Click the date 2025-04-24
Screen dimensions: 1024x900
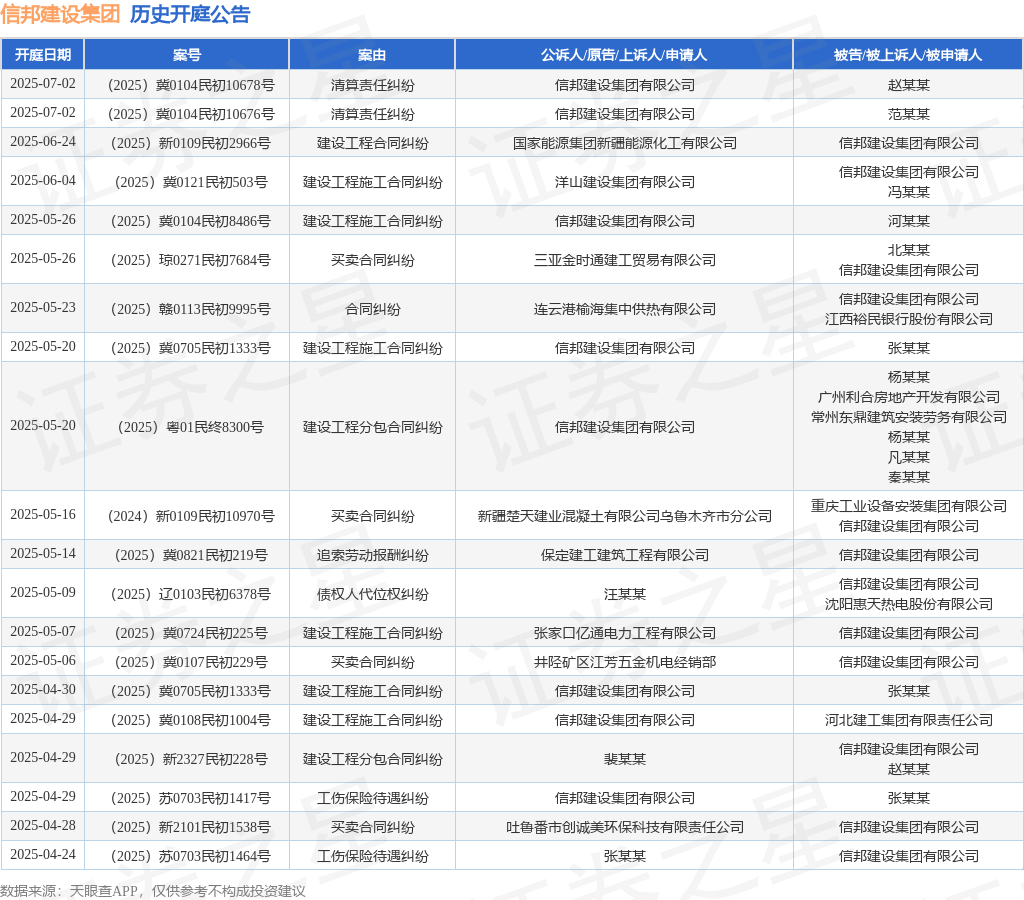coord(43,854)
